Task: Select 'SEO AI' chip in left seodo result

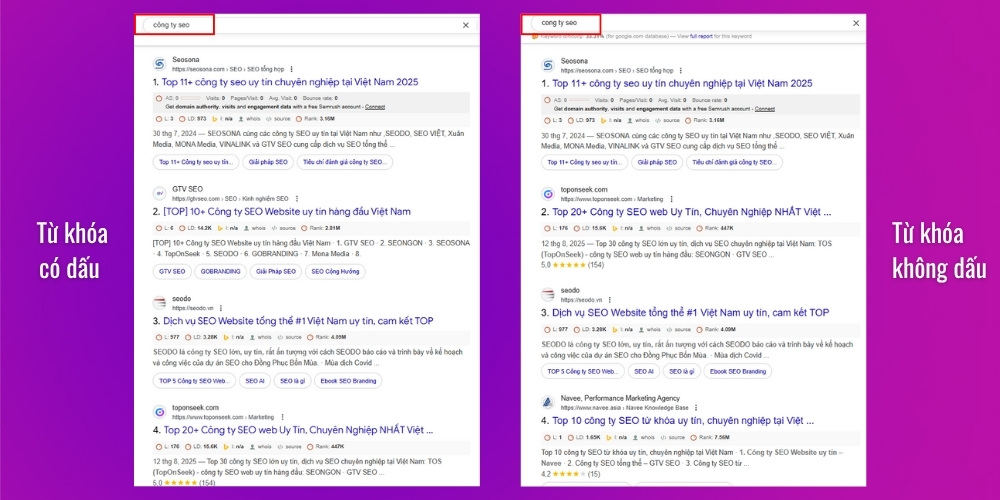Action: (x=255, y=380)
